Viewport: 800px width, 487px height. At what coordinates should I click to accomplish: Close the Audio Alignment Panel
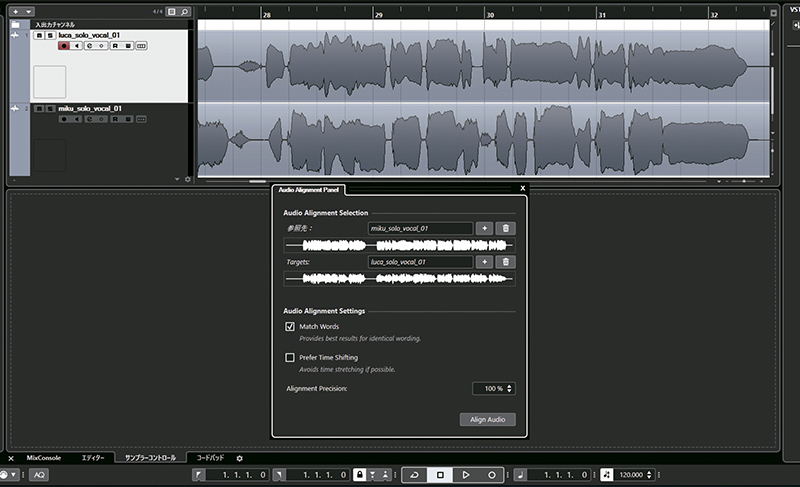pyautogui.click(x=522, y=188)
